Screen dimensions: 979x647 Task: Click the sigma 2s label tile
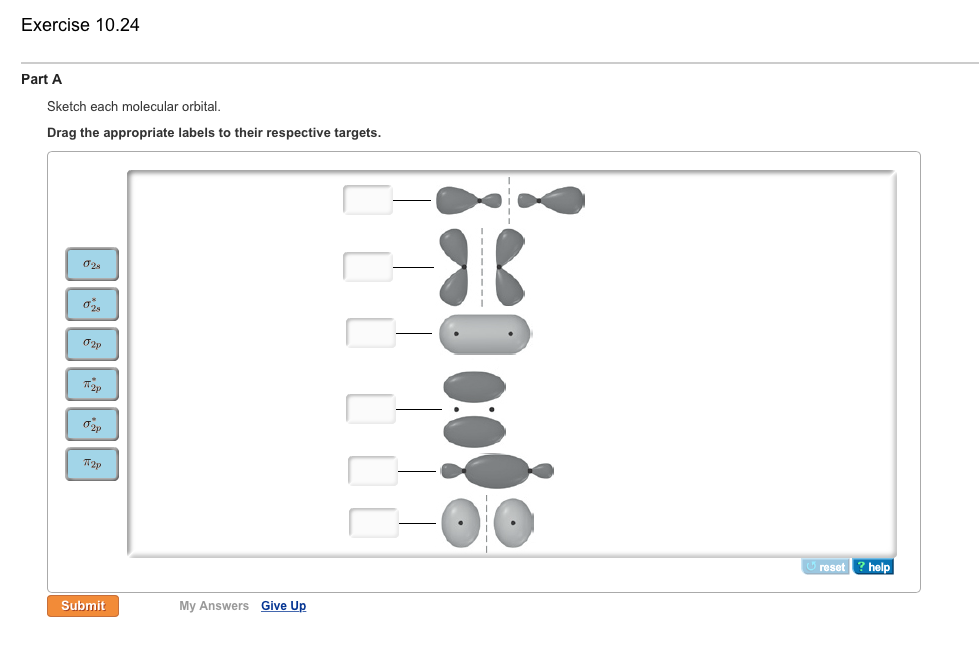pyautogui.click(x=92, y=265)
